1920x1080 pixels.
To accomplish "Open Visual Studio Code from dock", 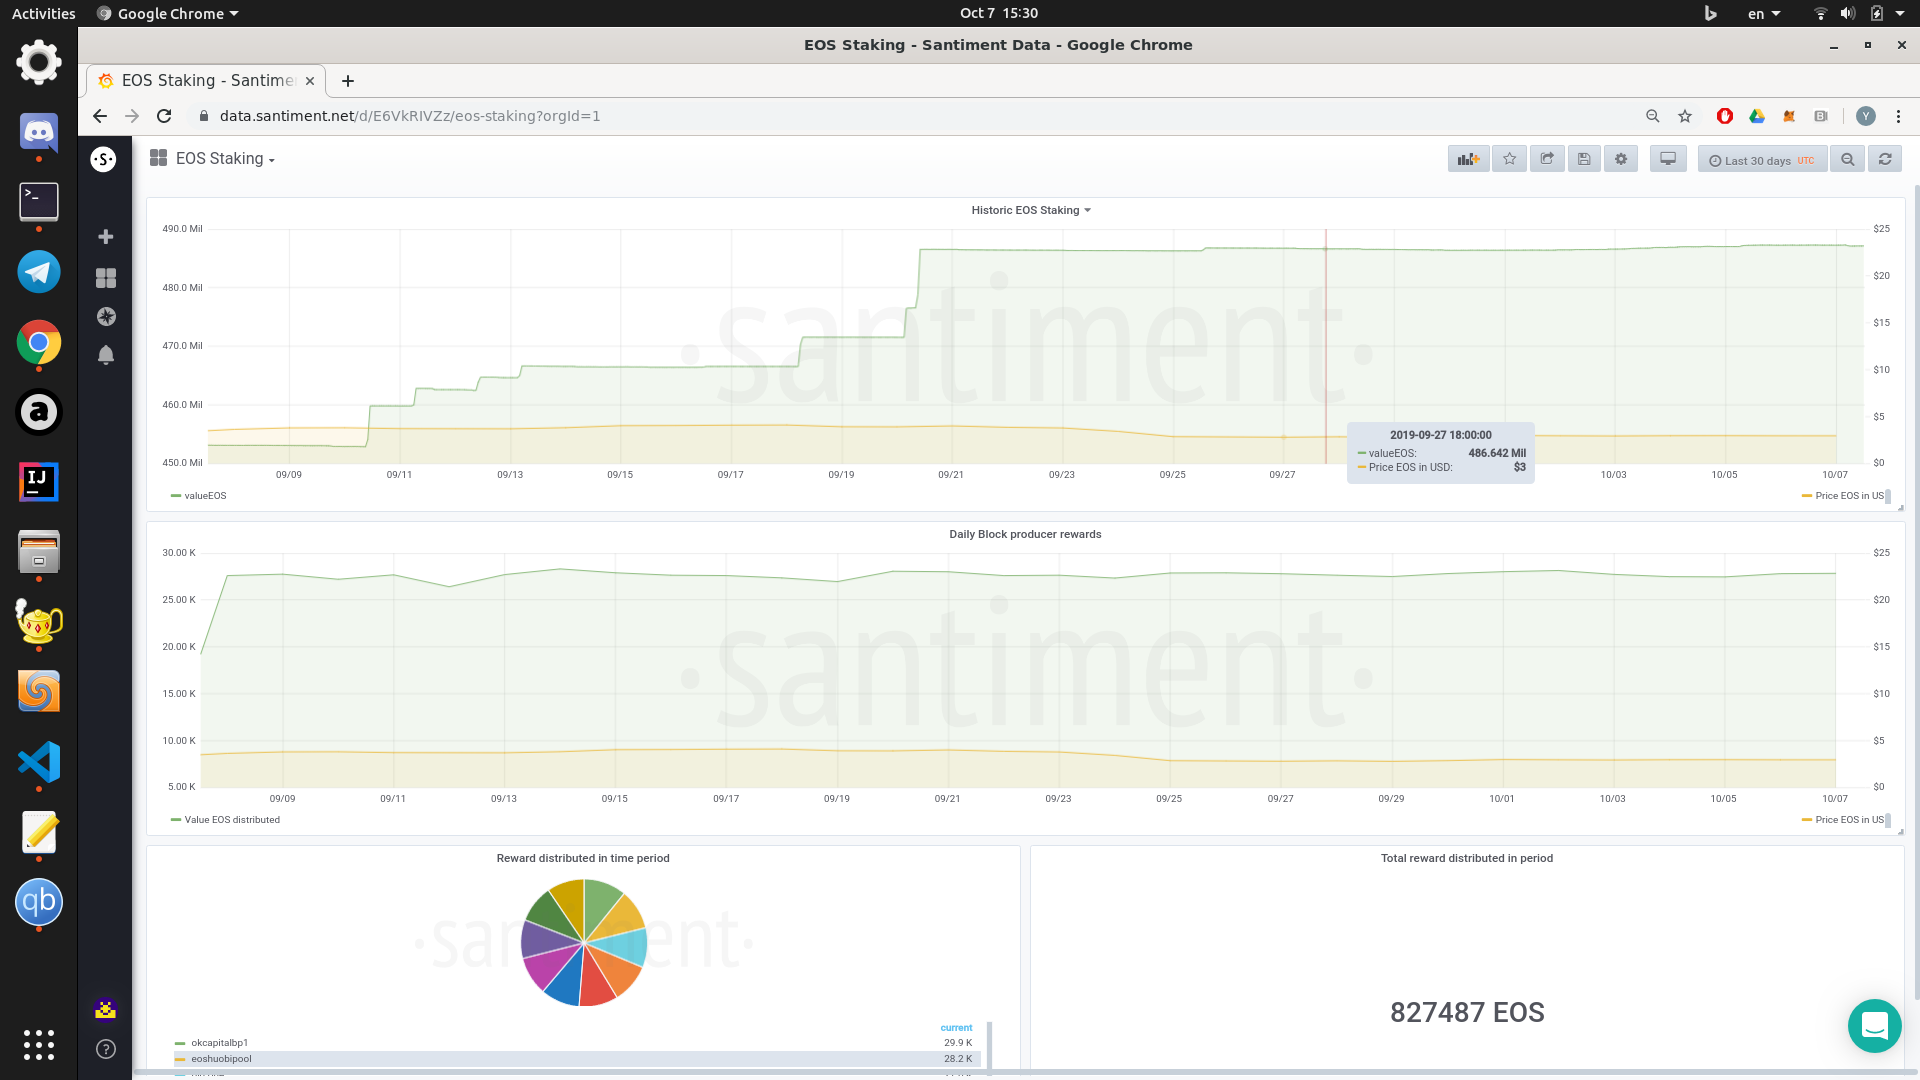I will click(x=39, y=762).
